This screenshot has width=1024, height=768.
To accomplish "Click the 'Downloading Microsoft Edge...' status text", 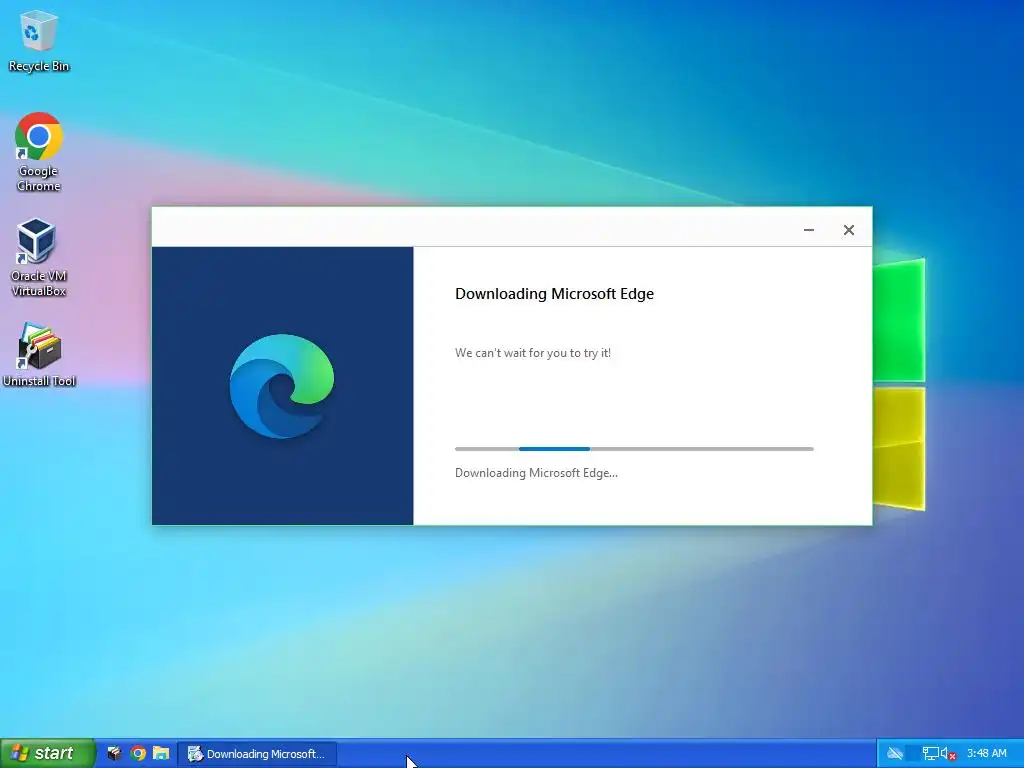I will 536,473.
